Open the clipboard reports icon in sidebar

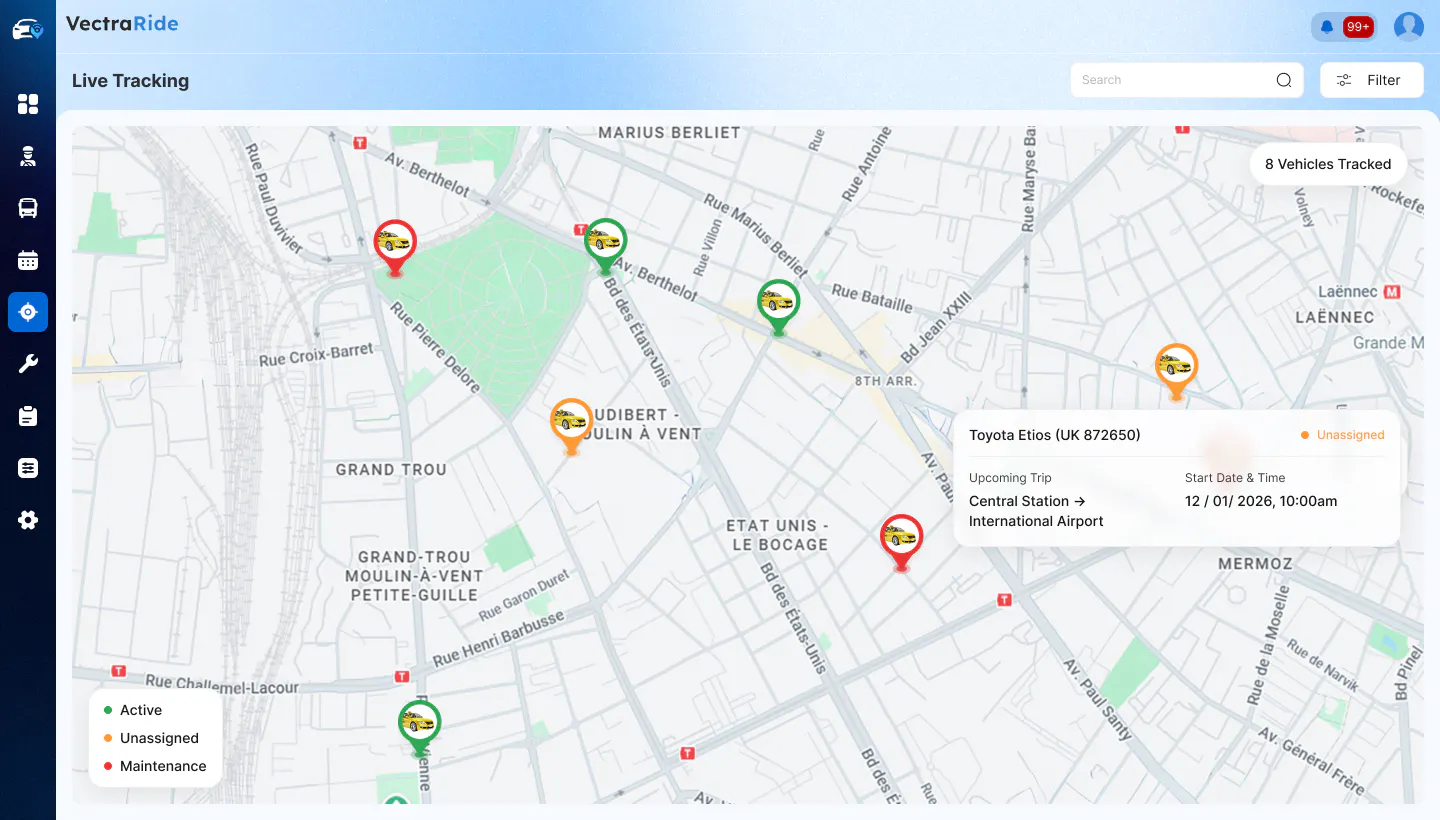(28, 416)
